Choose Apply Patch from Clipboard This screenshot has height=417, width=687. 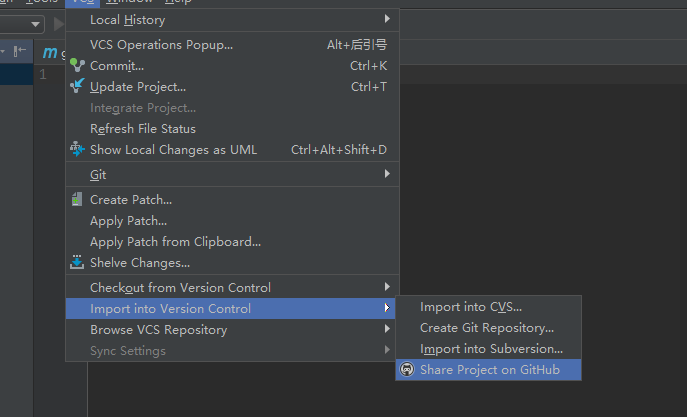pyautogui.click(x=175, y=242)
